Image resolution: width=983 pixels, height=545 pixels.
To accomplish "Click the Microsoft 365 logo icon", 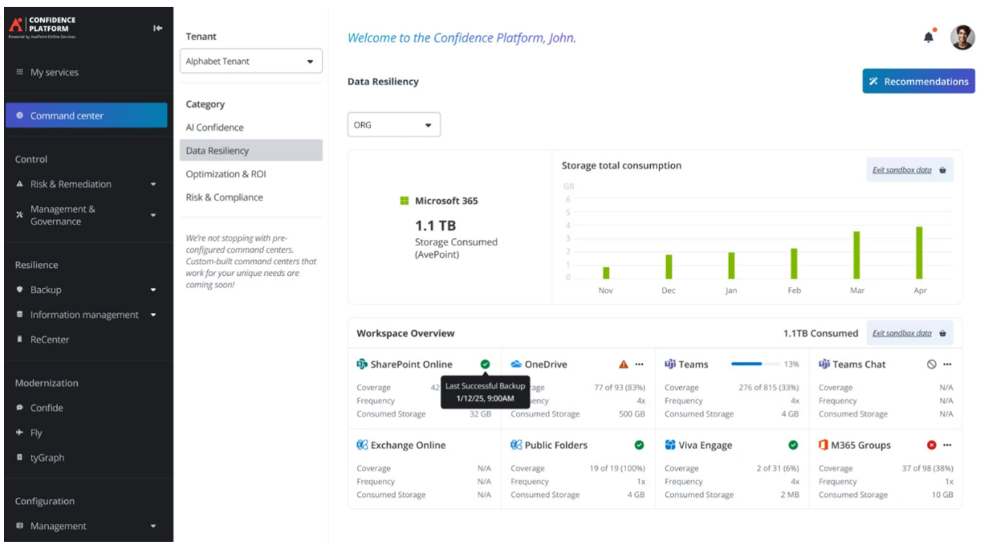I will (x=404, y=201).
